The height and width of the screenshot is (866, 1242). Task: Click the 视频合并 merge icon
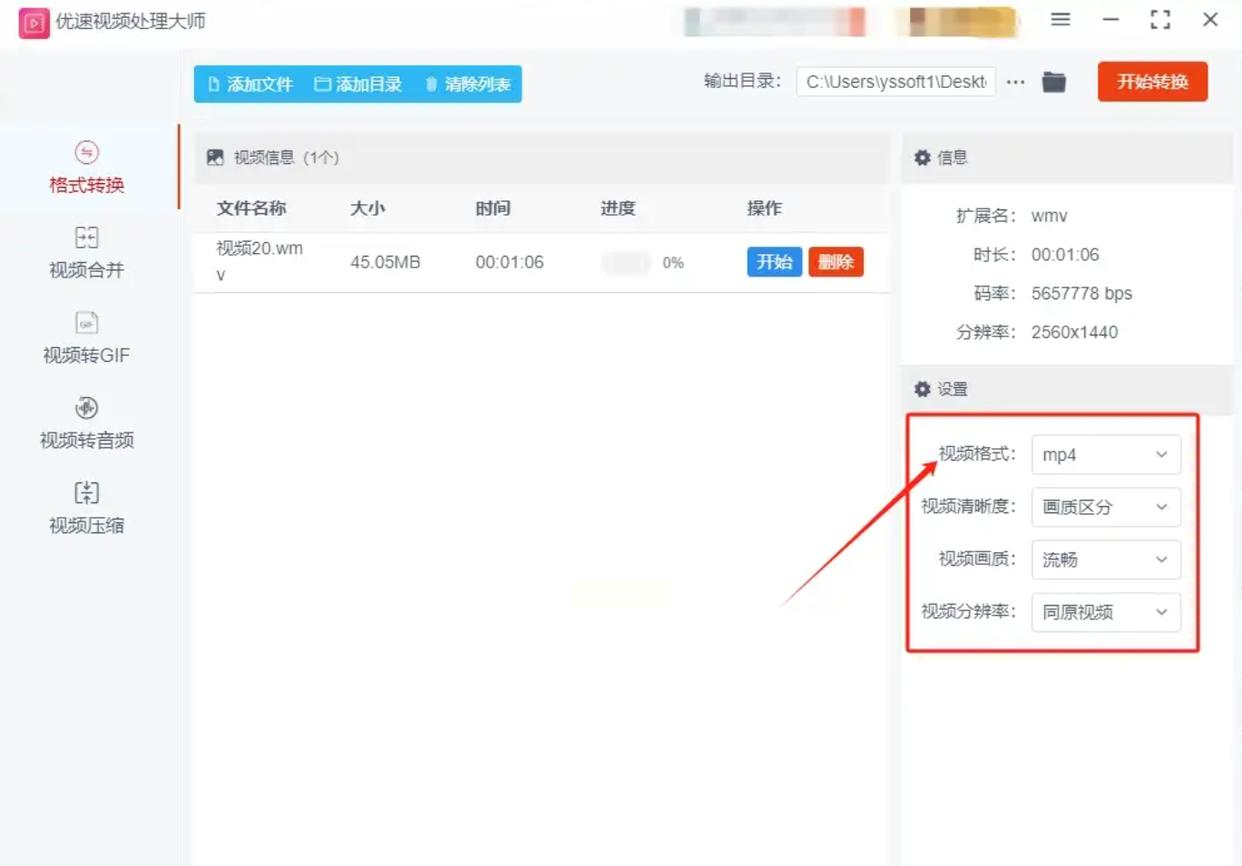[x=87, y=237]
